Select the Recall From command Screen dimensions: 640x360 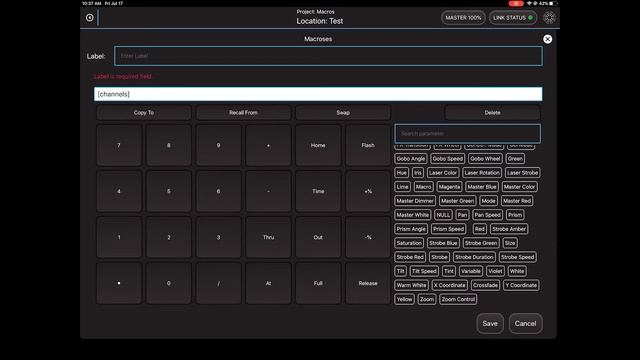pyautogui.click(x=243, y=113)
